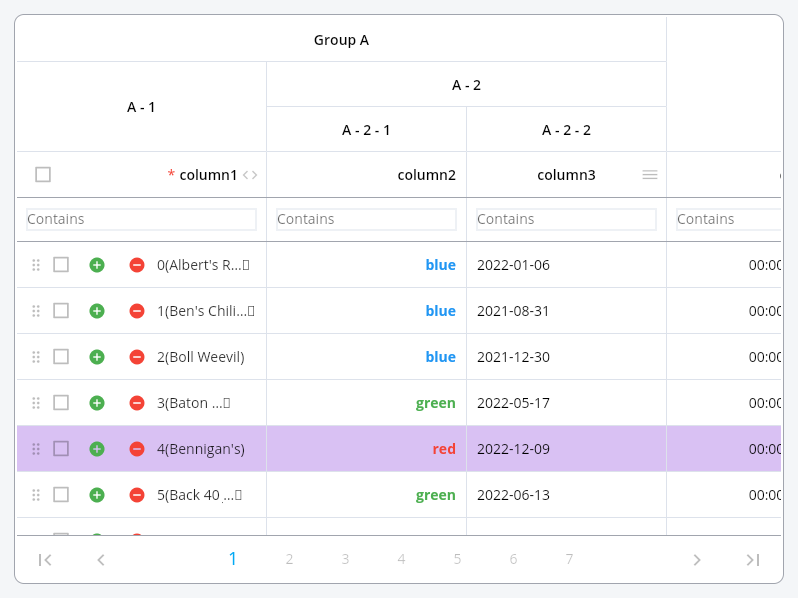
Task: Jump to last page arrow
Action: (753, 560)
